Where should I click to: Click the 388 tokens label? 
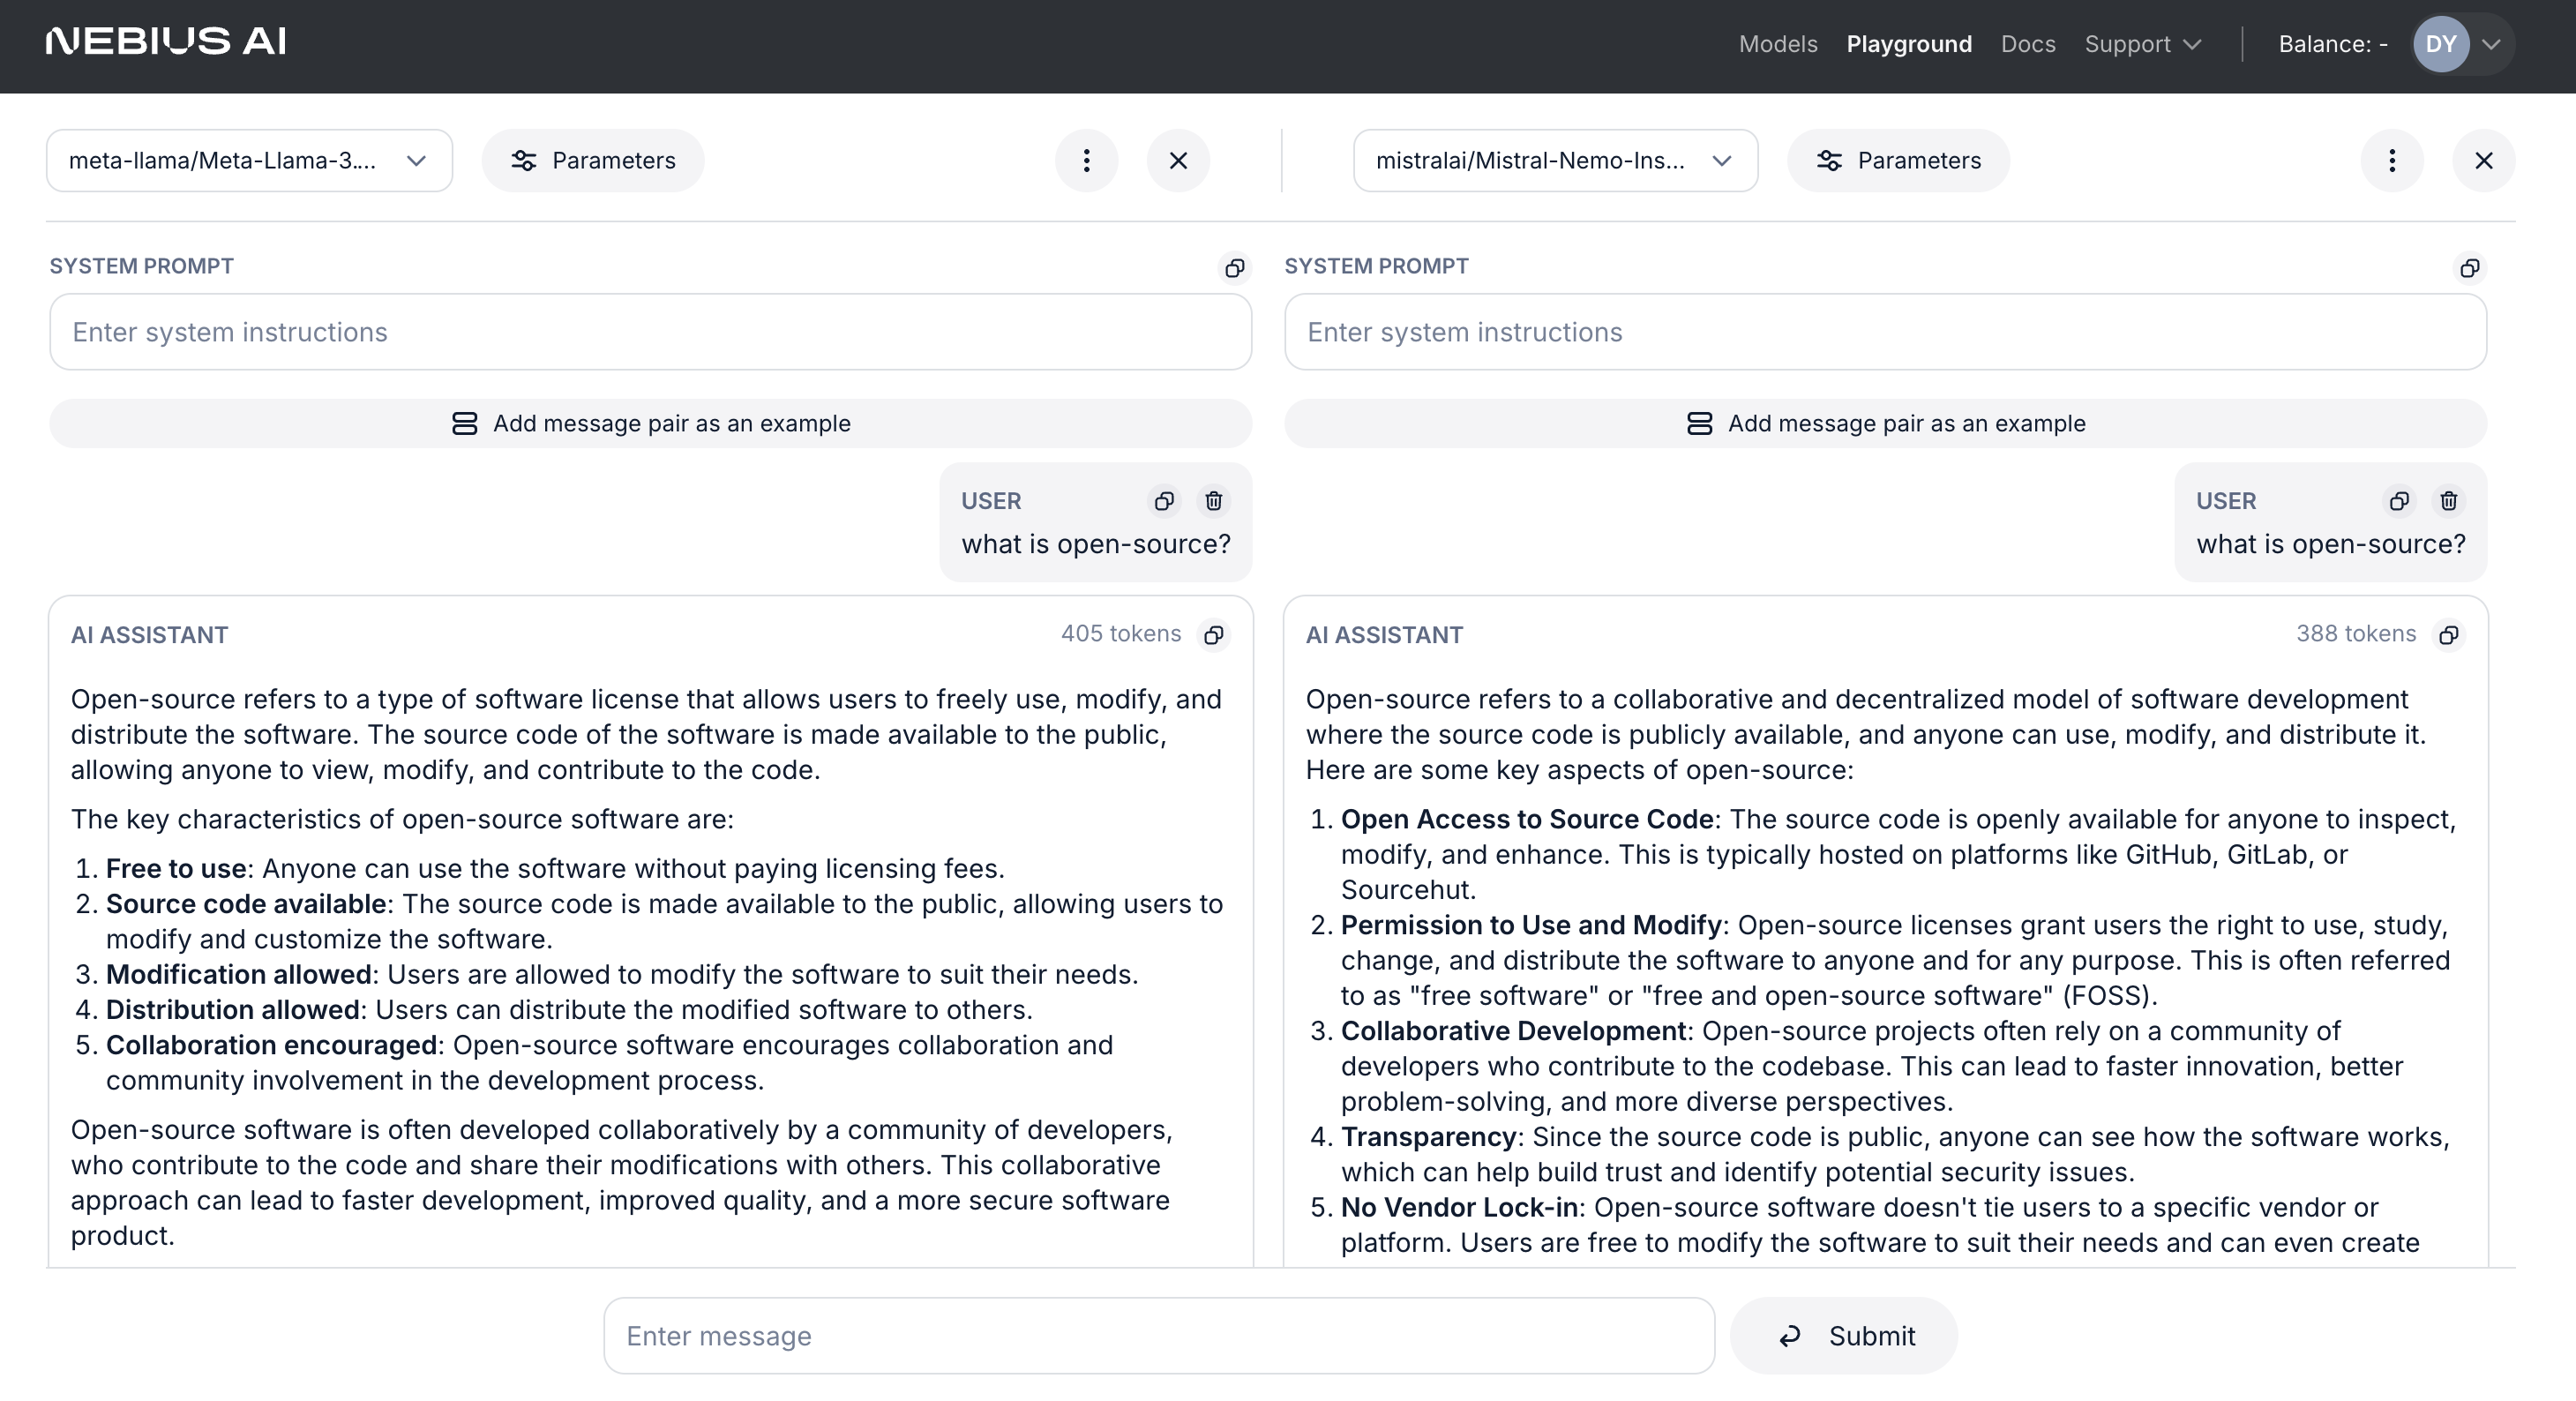[2356, 633]
